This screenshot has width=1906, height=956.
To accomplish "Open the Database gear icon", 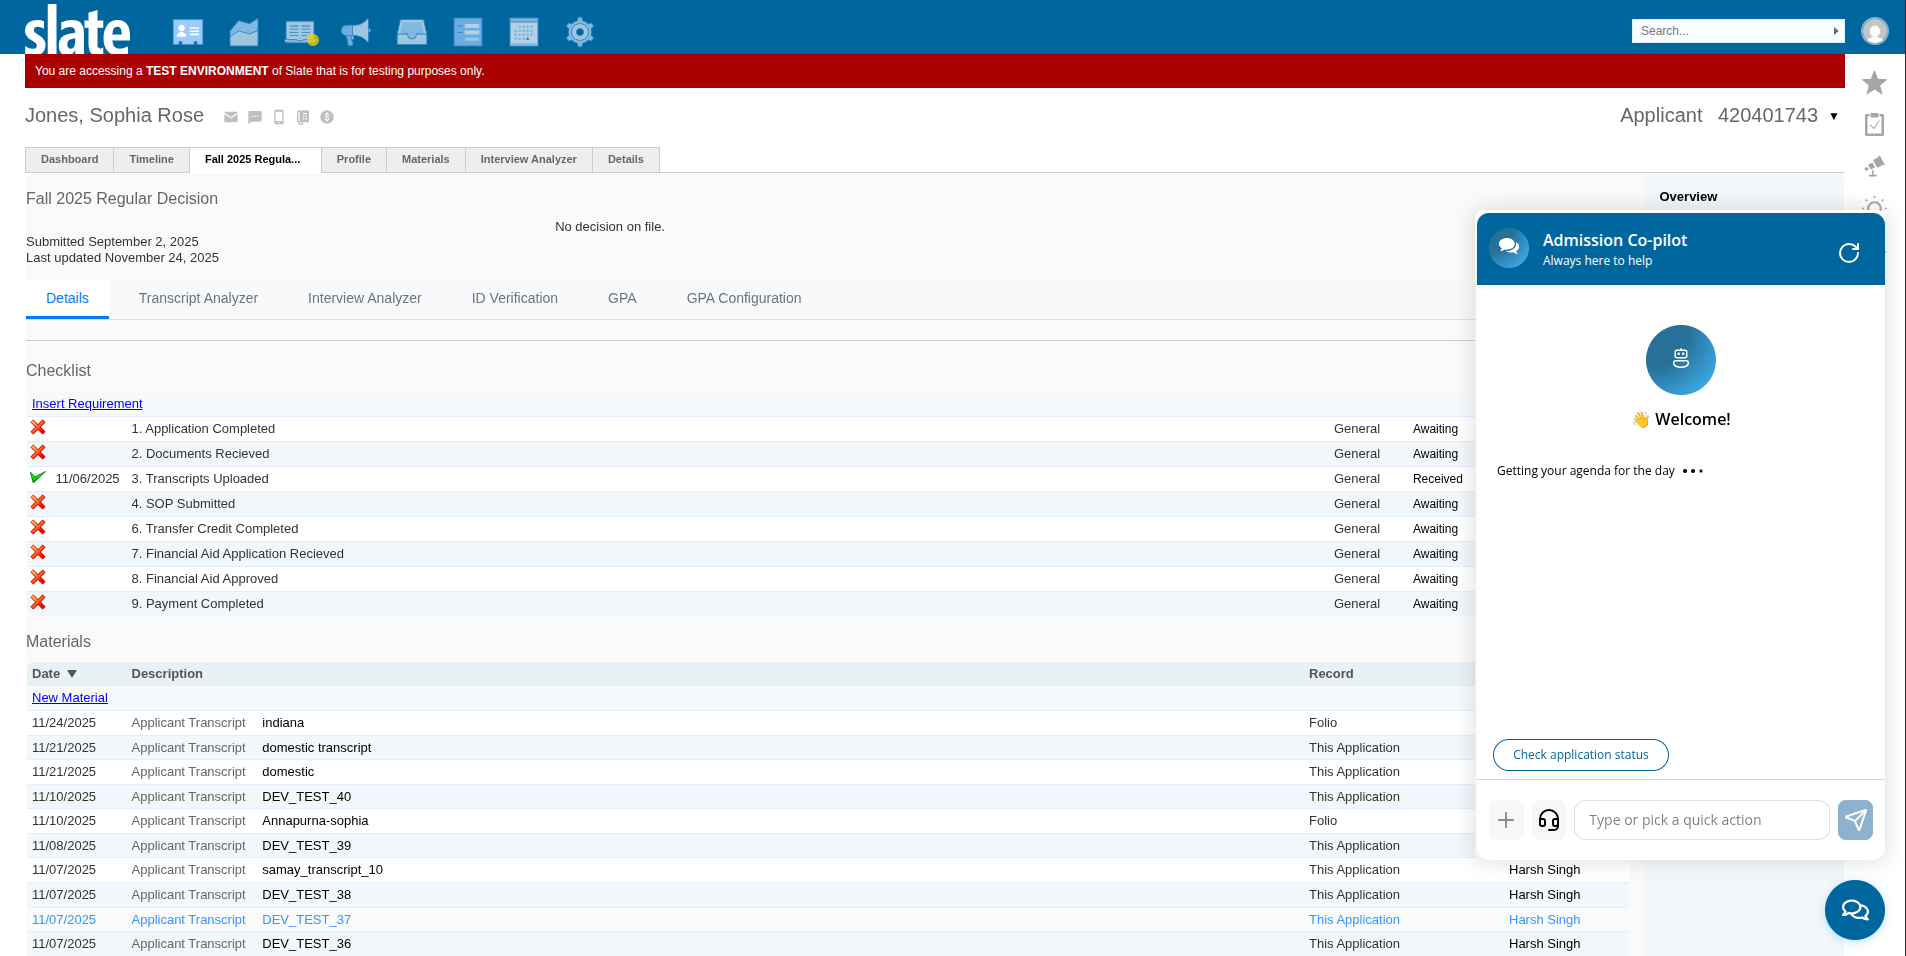I will click(x=579, y=32).
